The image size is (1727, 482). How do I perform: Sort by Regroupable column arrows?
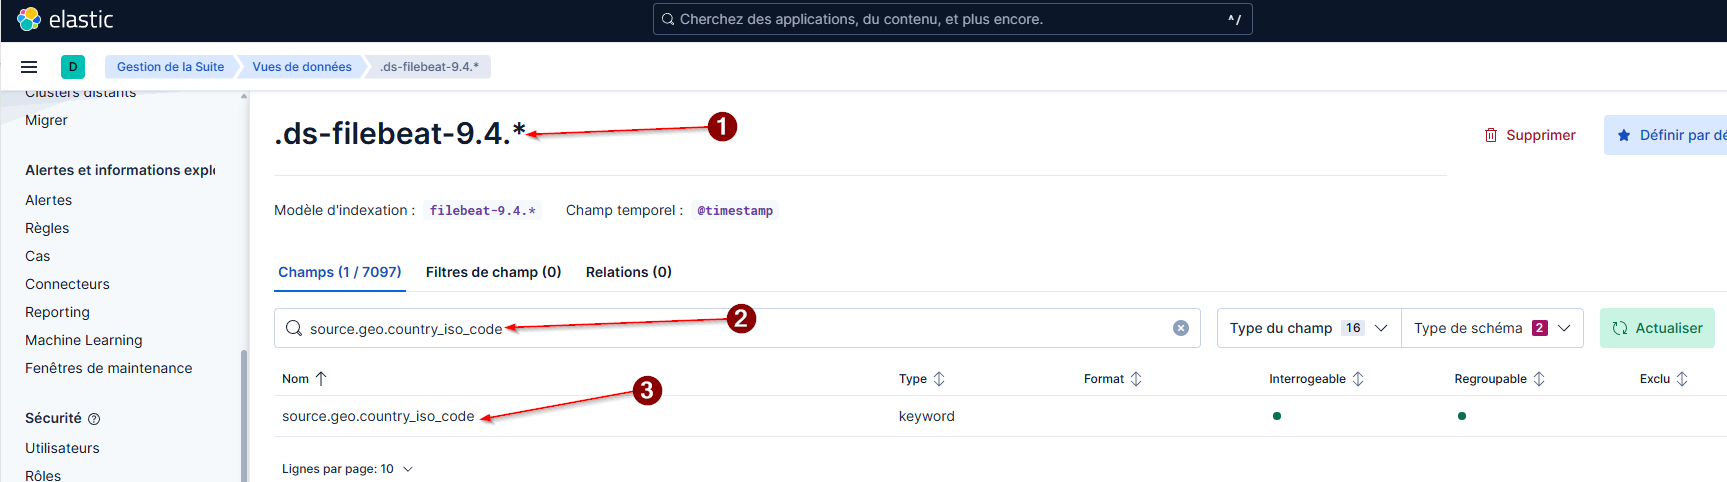pos(1539,379)
